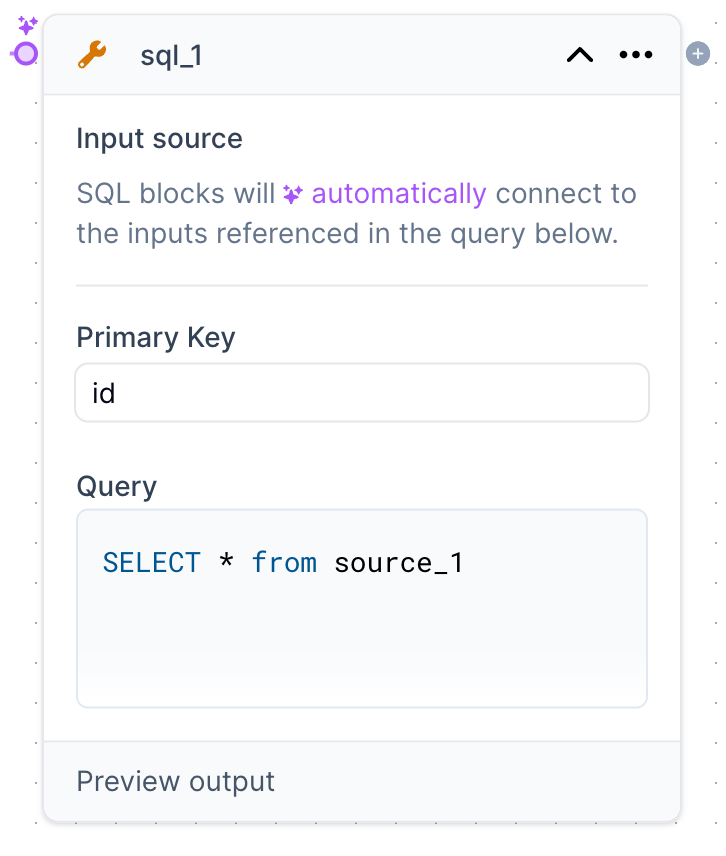This screenshot has width=726, height=856.
Task: Click the gray plus output connector
Action: [x=697, y=54]
